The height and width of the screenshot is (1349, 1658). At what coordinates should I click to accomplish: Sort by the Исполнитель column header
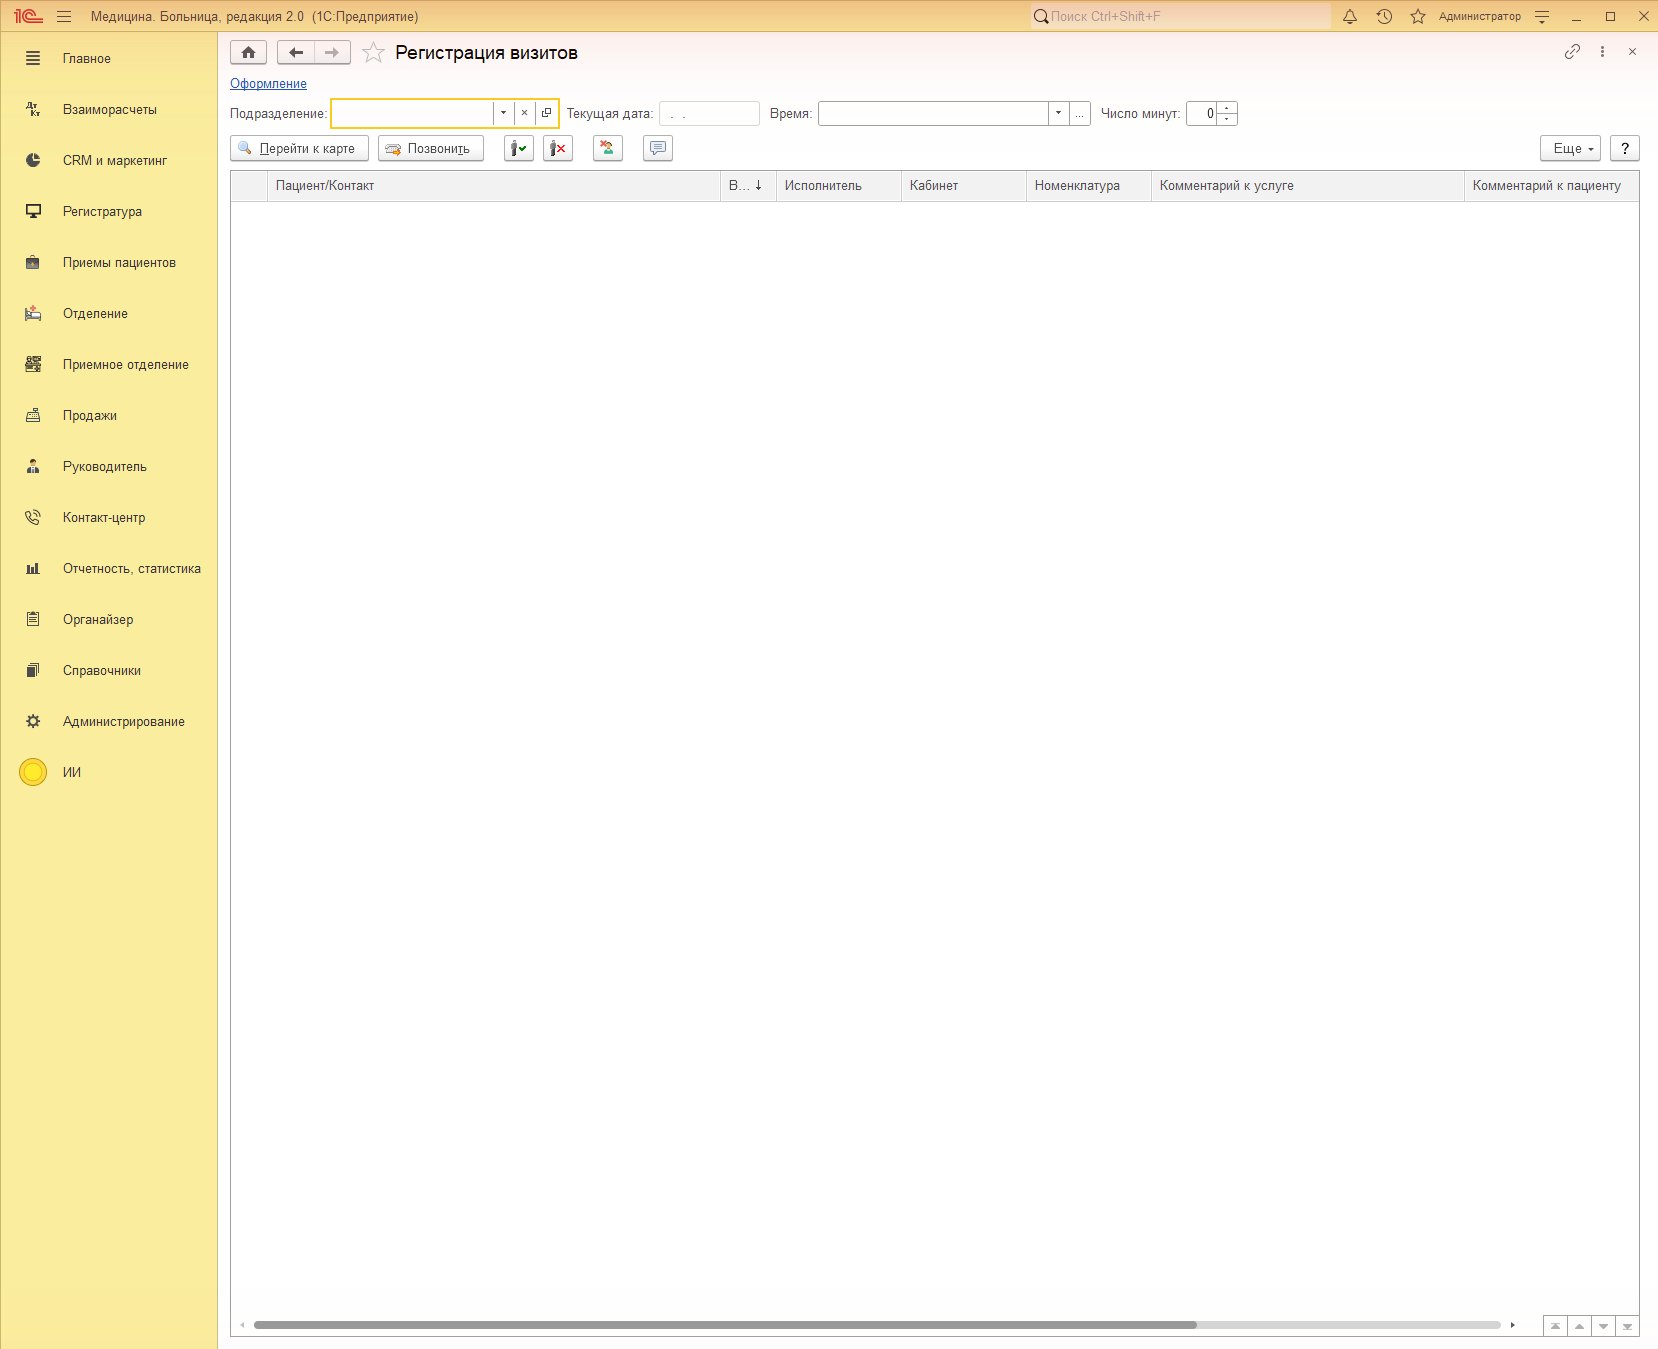[839, 186]
